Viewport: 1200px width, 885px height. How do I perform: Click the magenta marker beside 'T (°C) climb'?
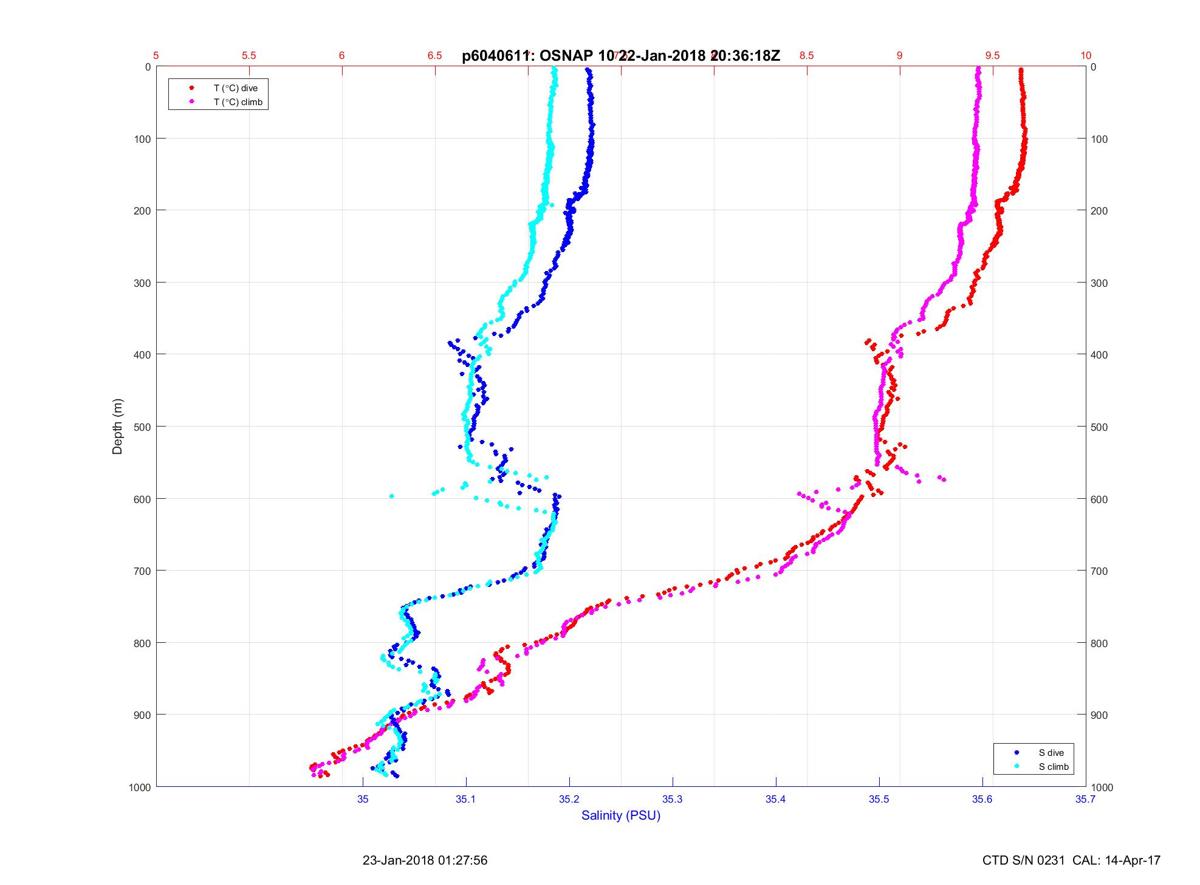tap(190, 102)
